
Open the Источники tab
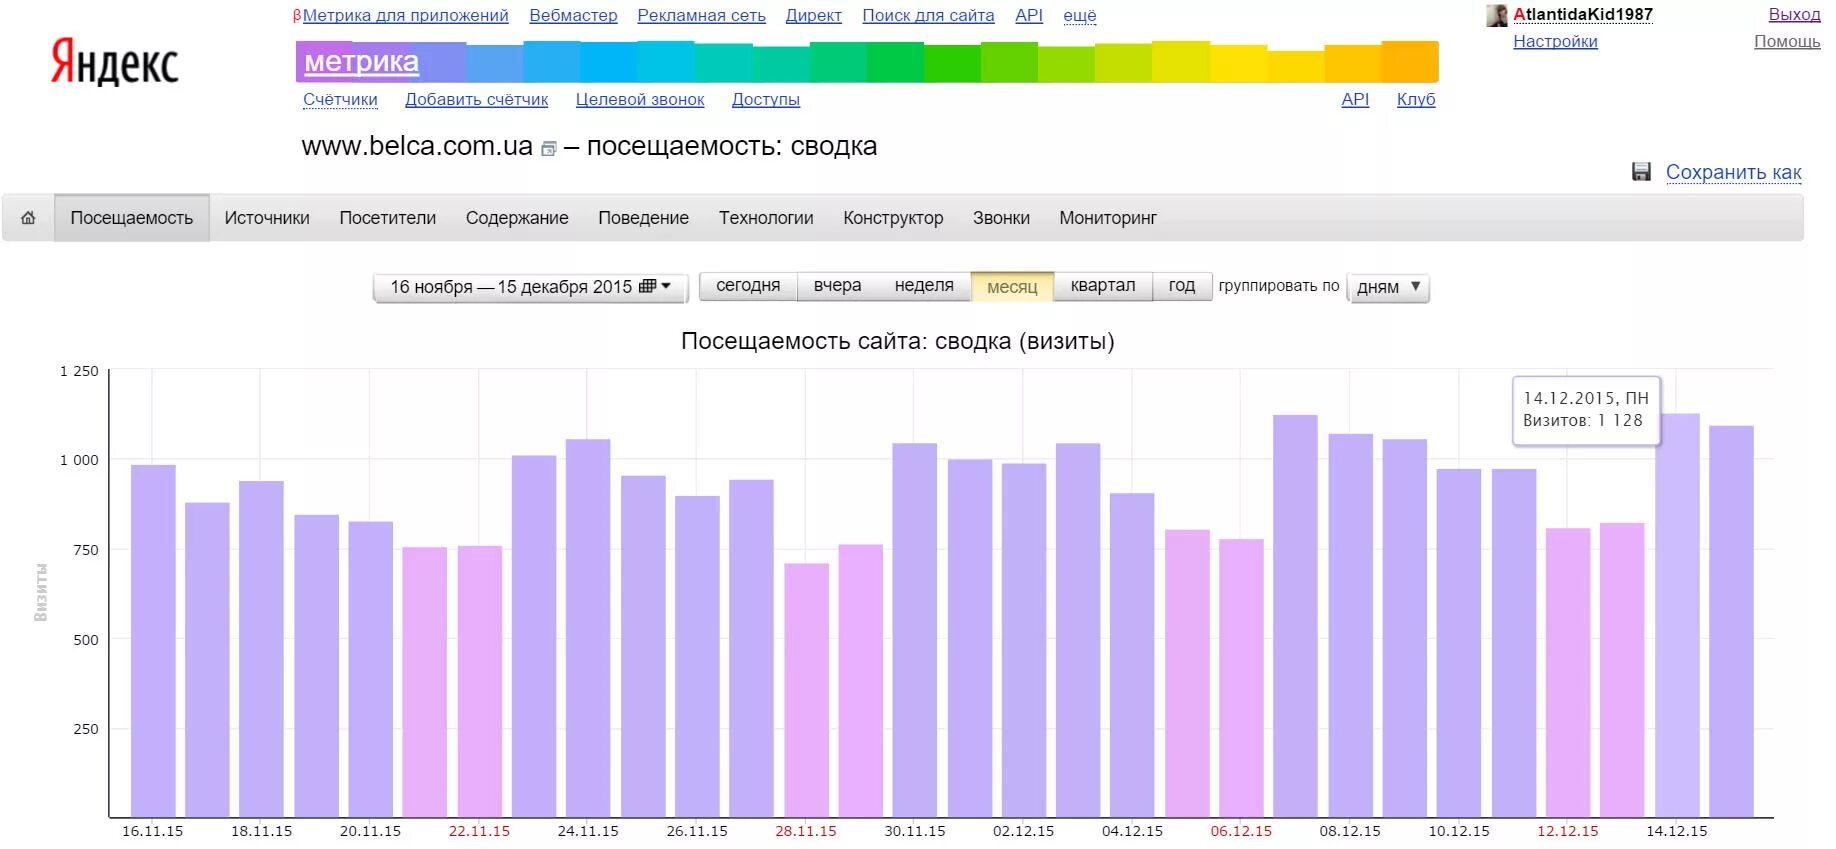click(267, 218)
